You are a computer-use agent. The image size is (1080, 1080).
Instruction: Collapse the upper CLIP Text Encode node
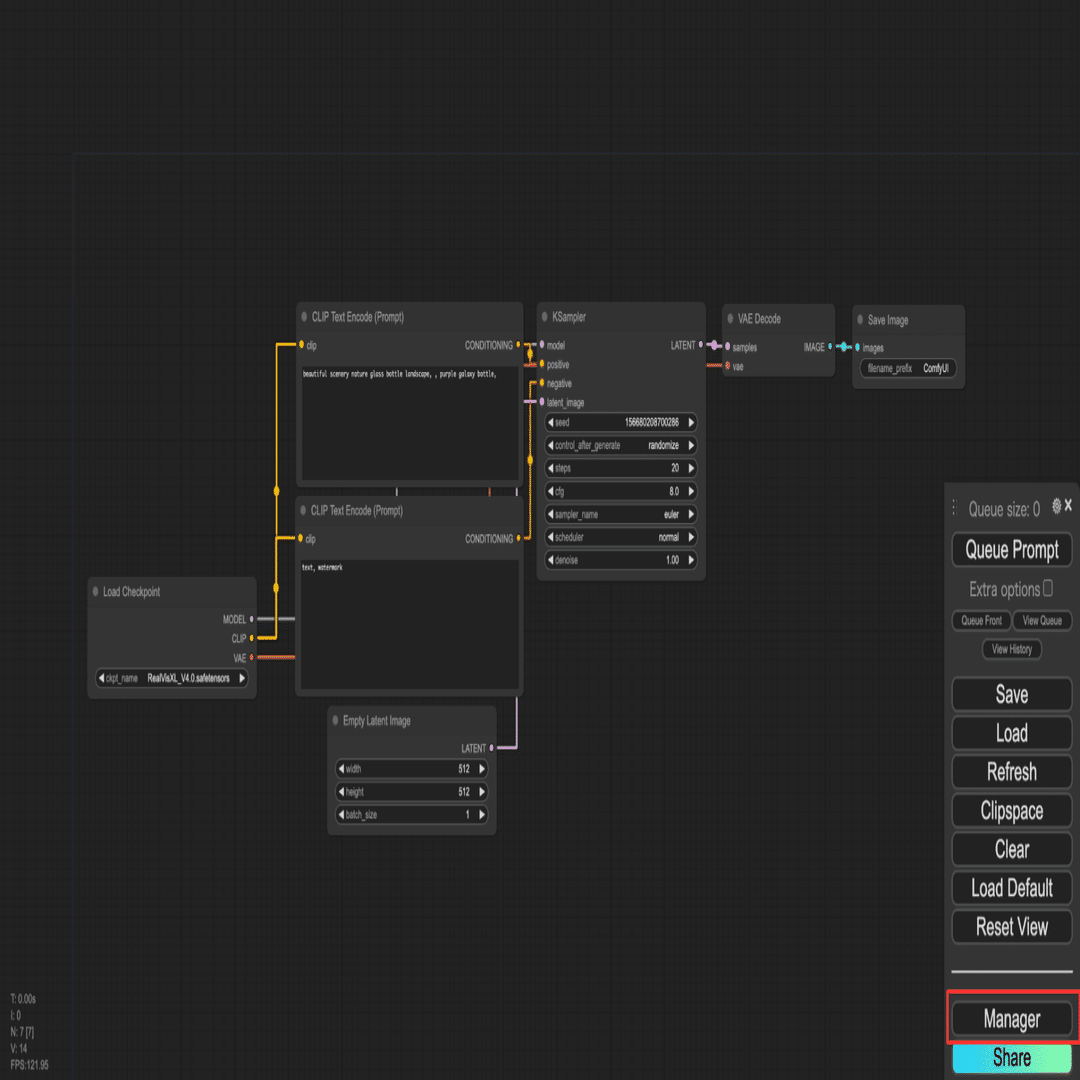point(304,317)
